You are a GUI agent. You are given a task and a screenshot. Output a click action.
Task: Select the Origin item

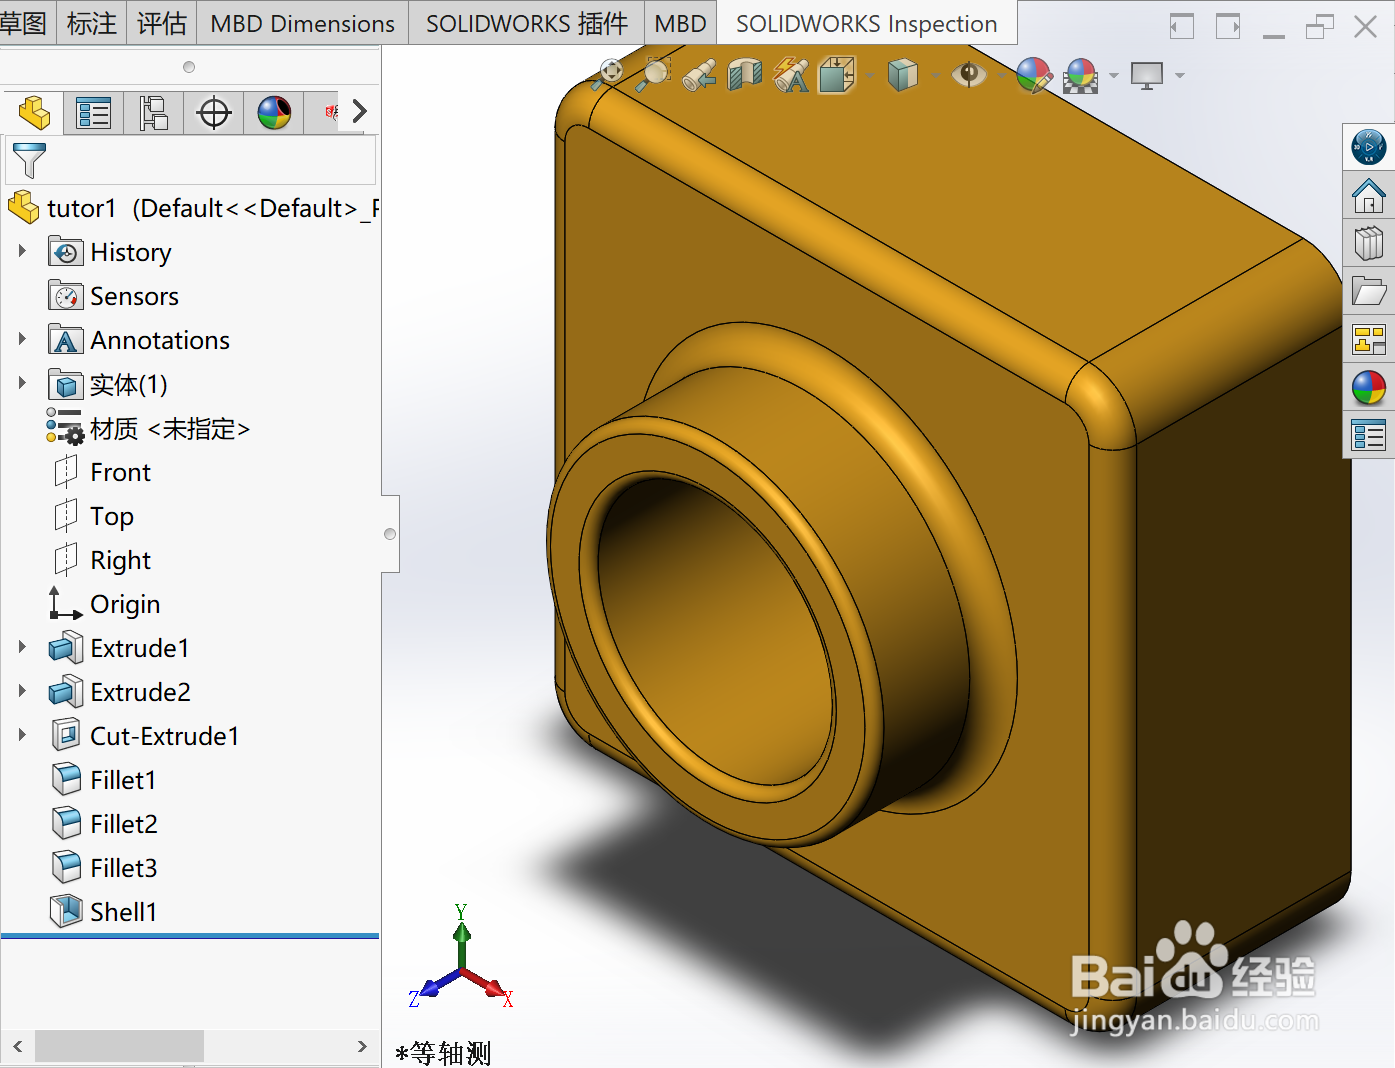124,604
